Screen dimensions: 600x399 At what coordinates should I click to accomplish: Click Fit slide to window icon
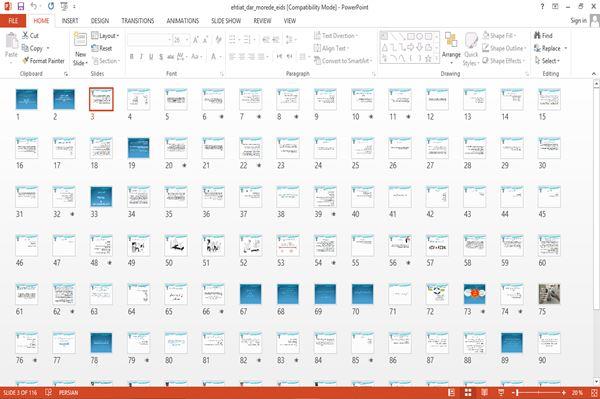(x=594, y=392)
